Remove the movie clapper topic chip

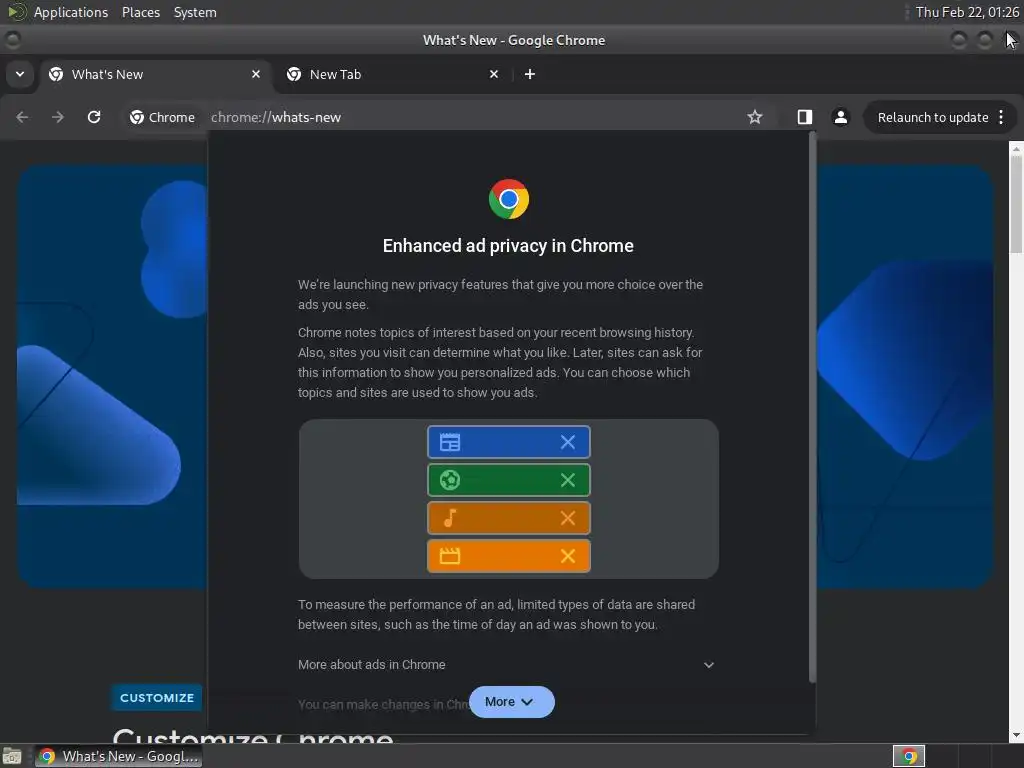(x=568, y=556)
